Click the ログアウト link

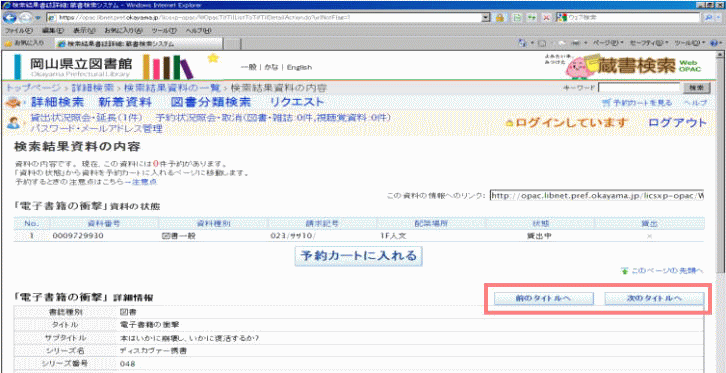(x=677, y=123)
